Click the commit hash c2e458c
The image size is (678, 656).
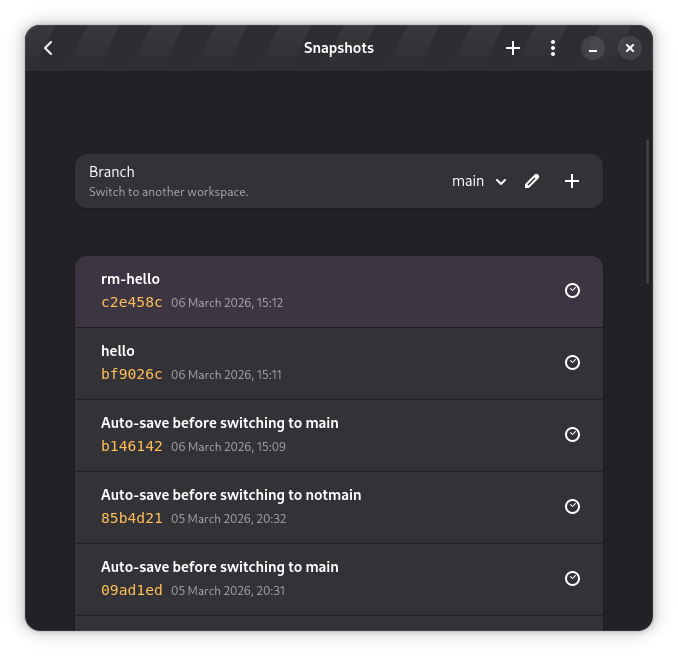131,302
